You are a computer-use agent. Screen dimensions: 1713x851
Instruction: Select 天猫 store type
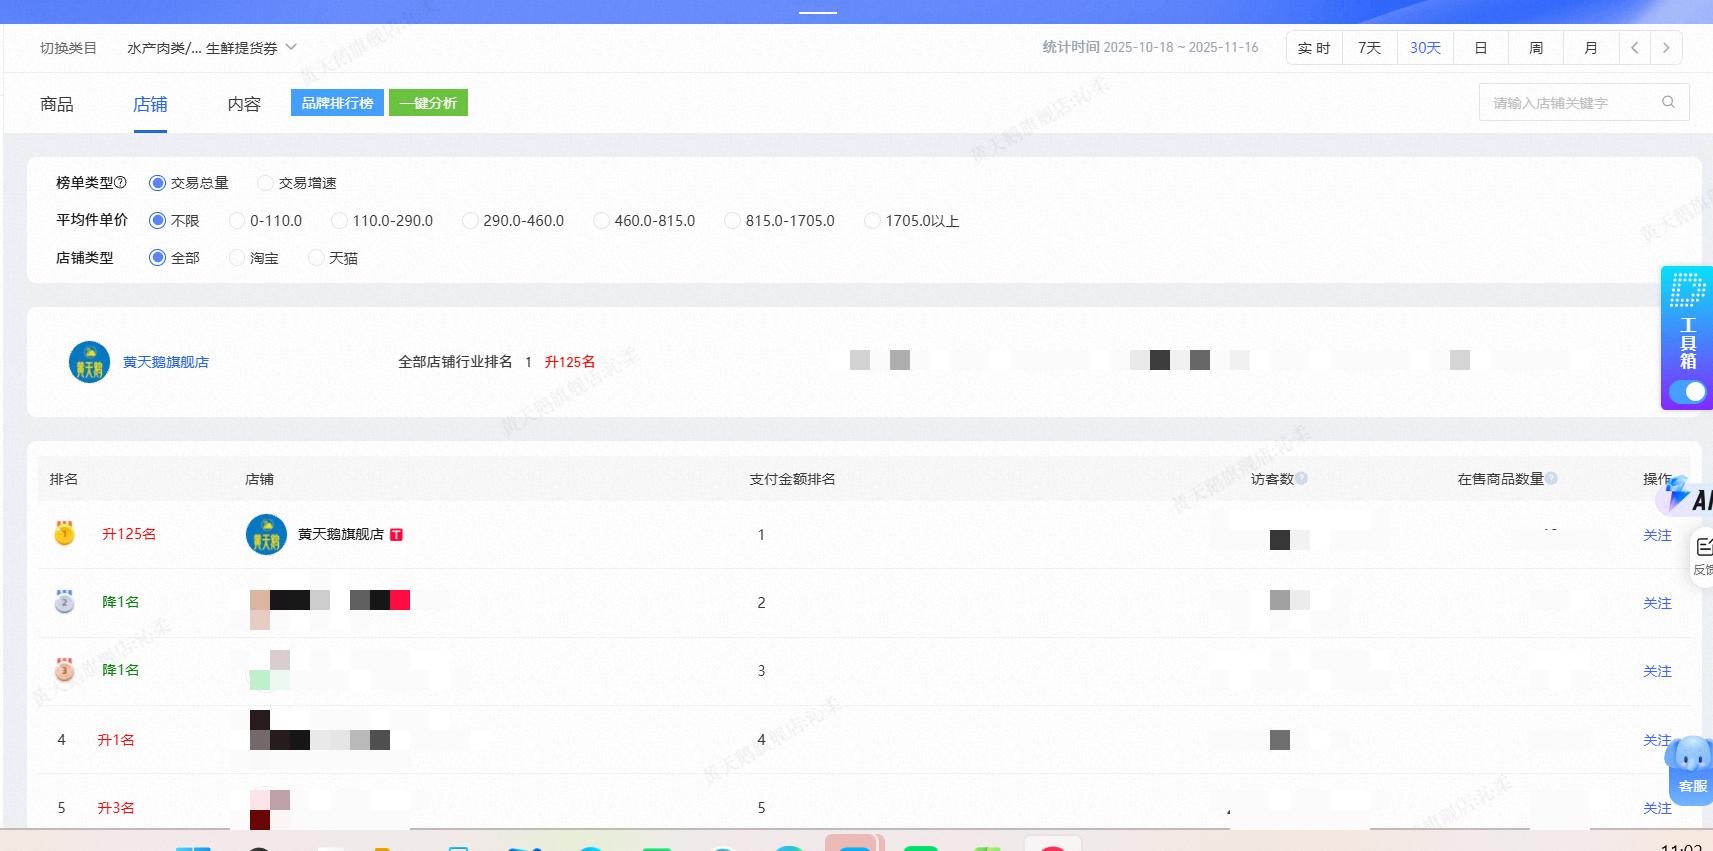click(x=316, y=258)
